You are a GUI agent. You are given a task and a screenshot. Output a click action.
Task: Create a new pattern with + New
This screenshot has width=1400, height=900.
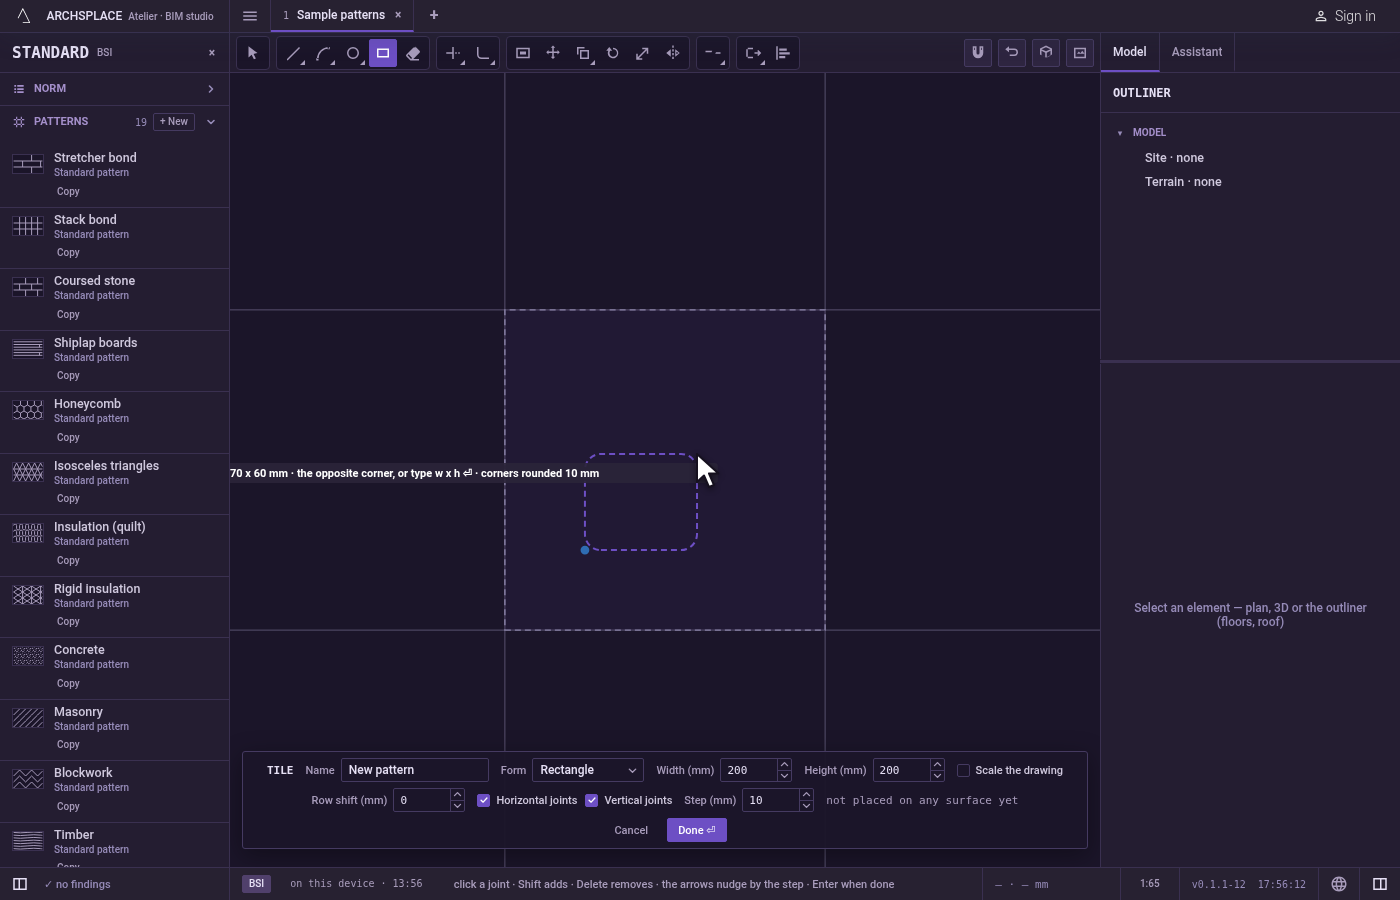(174, 122)
